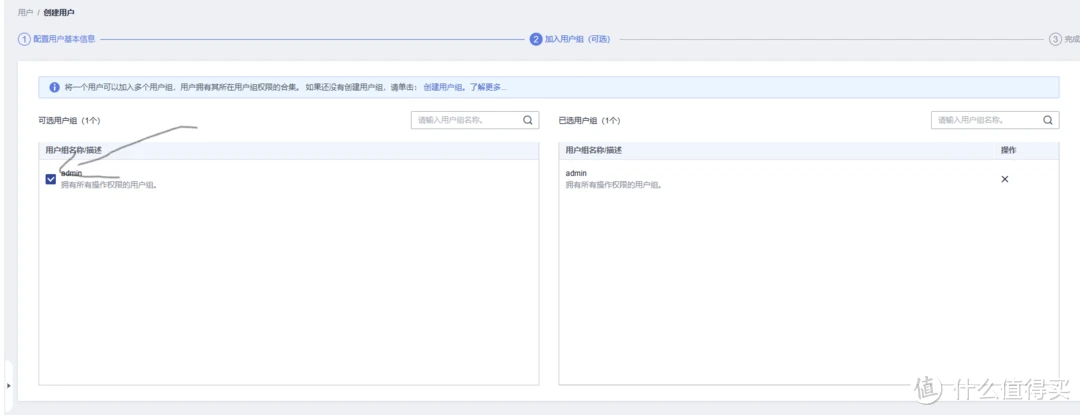
Task: Click admin name in selected groups list
Action: point(576,173)
